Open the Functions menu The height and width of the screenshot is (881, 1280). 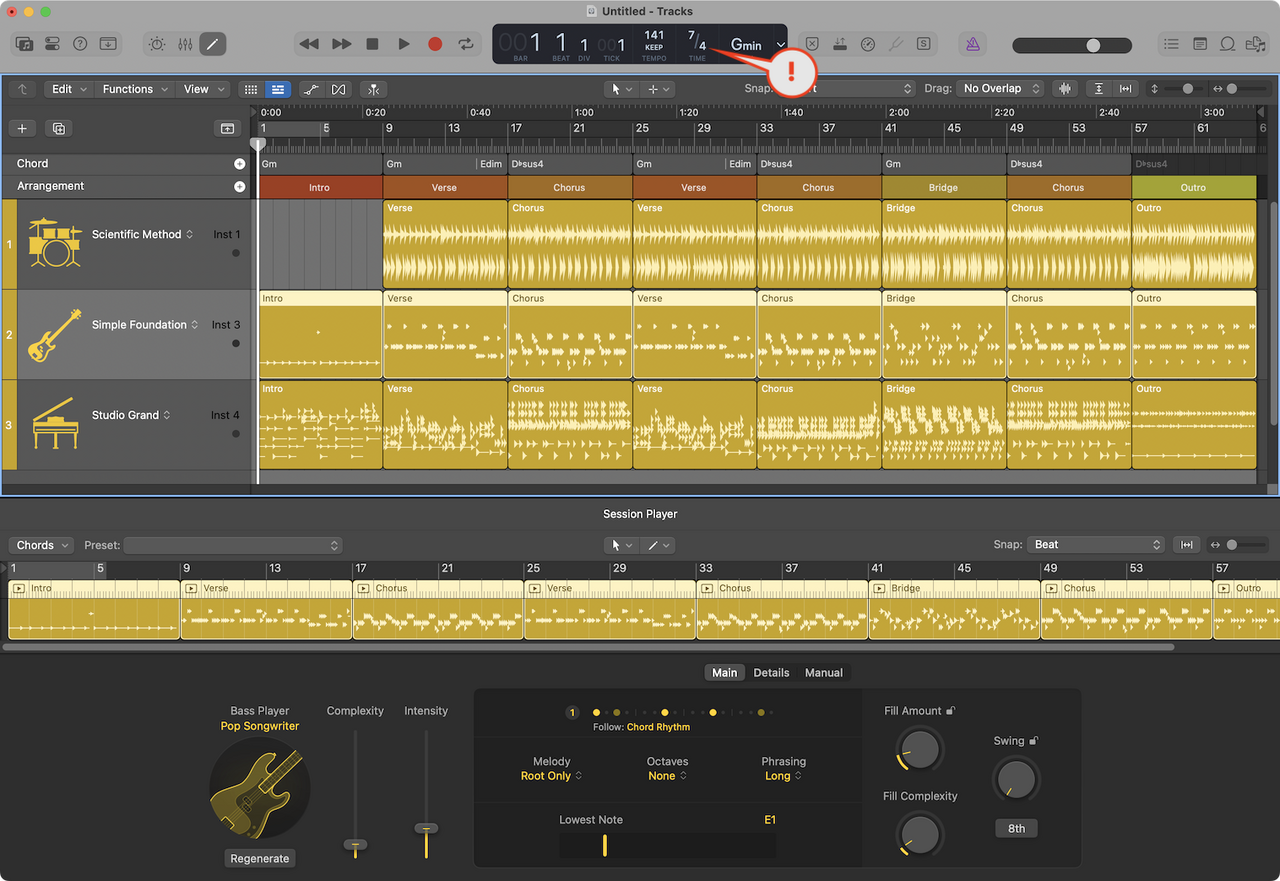(x=134, y=89)
